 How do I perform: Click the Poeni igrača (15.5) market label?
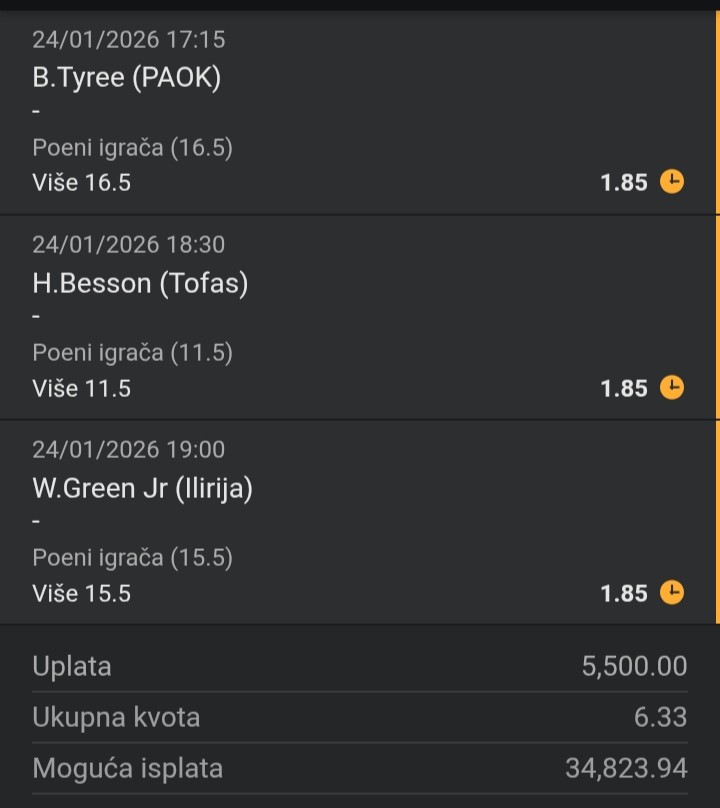click(132, 558)
